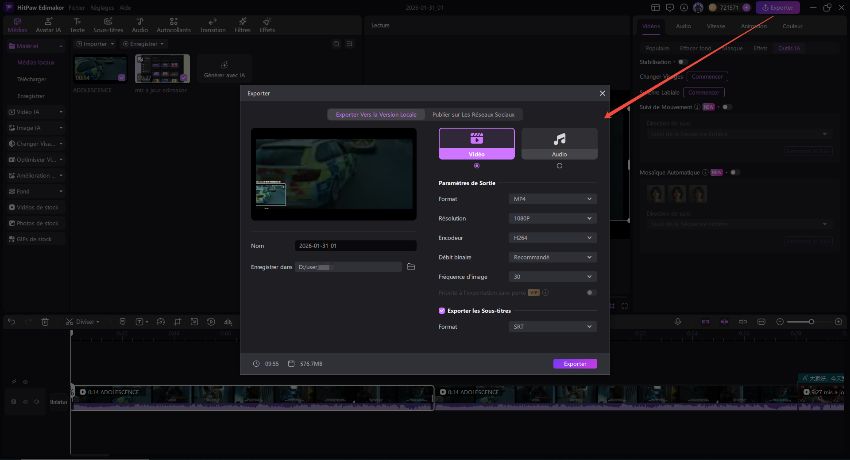Click the Enregistrer dans path field
The image size is (850, 460).
pos(348,267)
